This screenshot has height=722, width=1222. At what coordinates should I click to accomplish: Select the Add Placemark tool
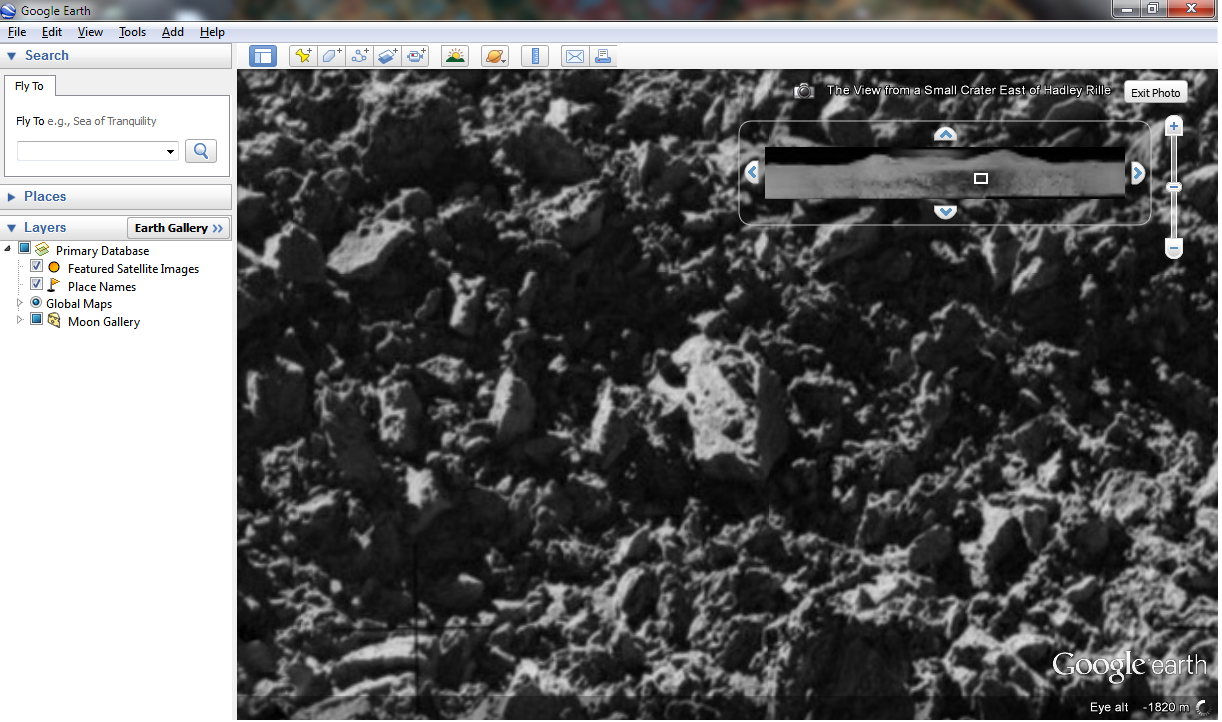tap(302, 56)
